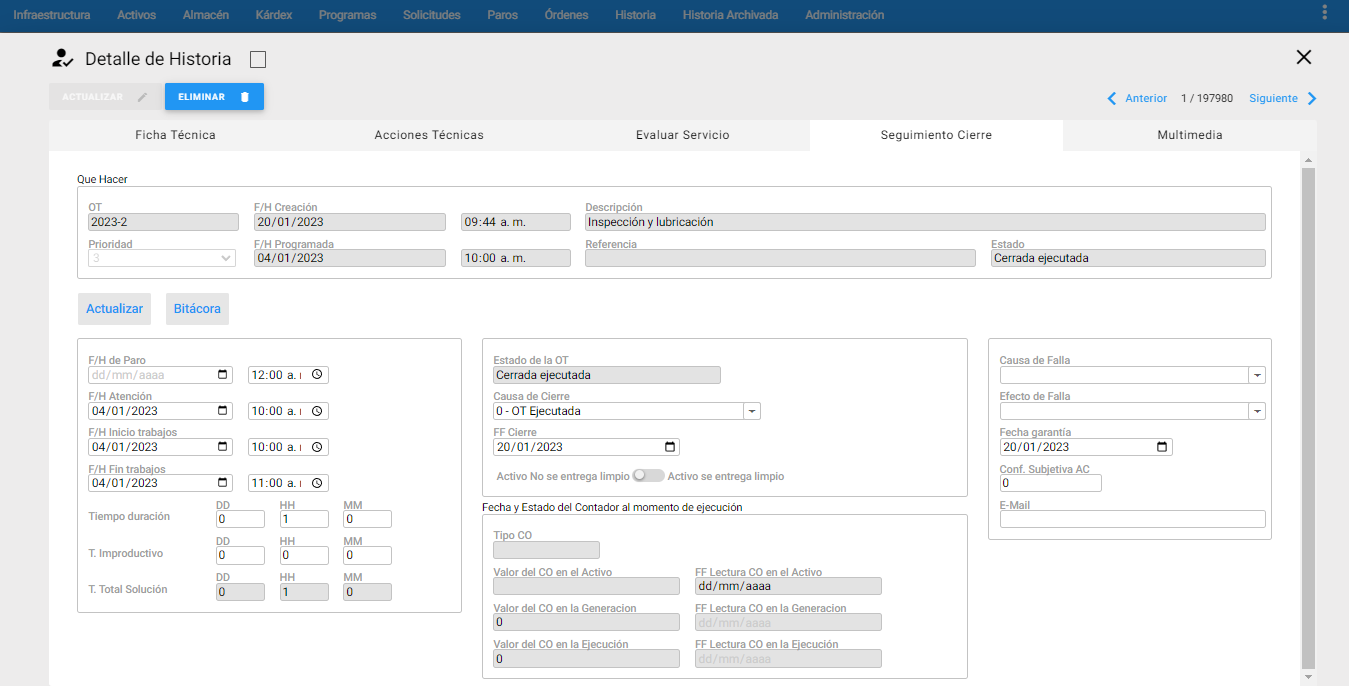The image size is (1349, 686).
Task: Click the T. Improductivo HH field
Action: (304, 555)
